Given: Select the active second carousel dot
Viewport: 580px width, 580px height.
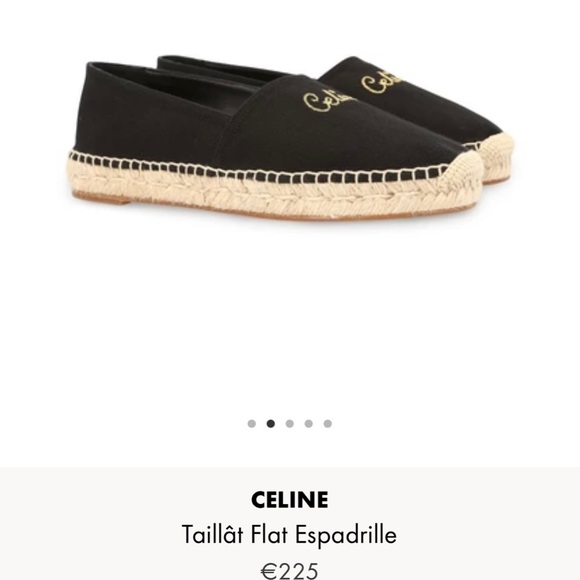Looking at the screenshot, I should (x=271, y=424).
